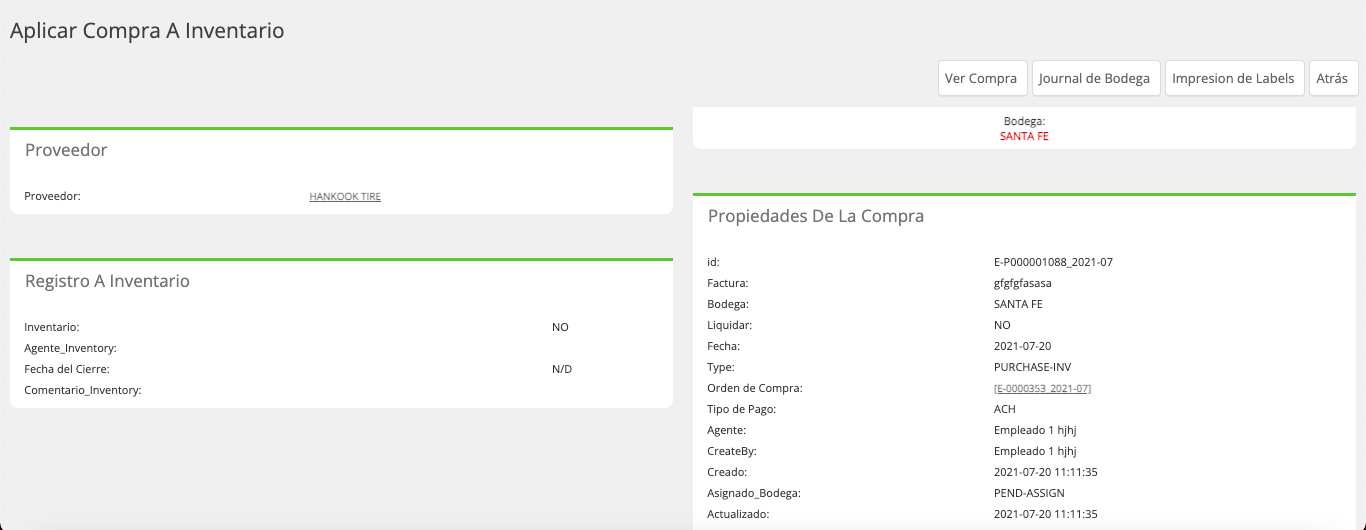Click the CreateBy value Empleado 1 hjhj
Image resolution: width=1366 pixels, height=530 pixels.
click(x=1035, y=451)
